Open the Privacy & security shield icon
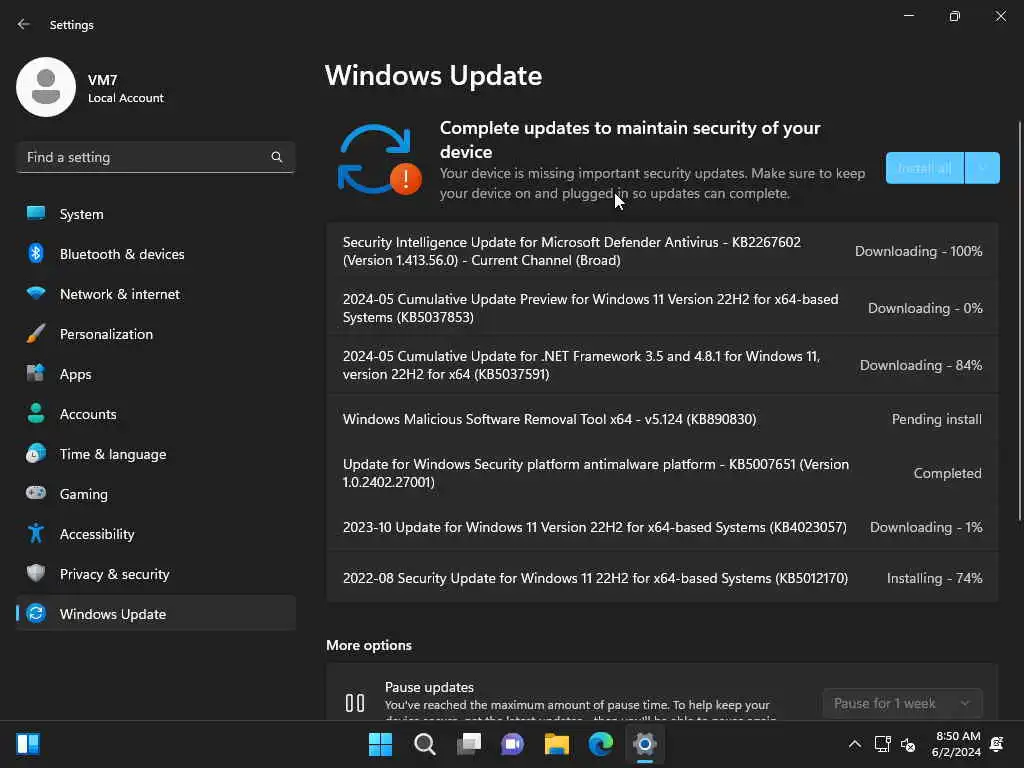The width and height of the screenshot is (1024, 768). coord(36,573)
